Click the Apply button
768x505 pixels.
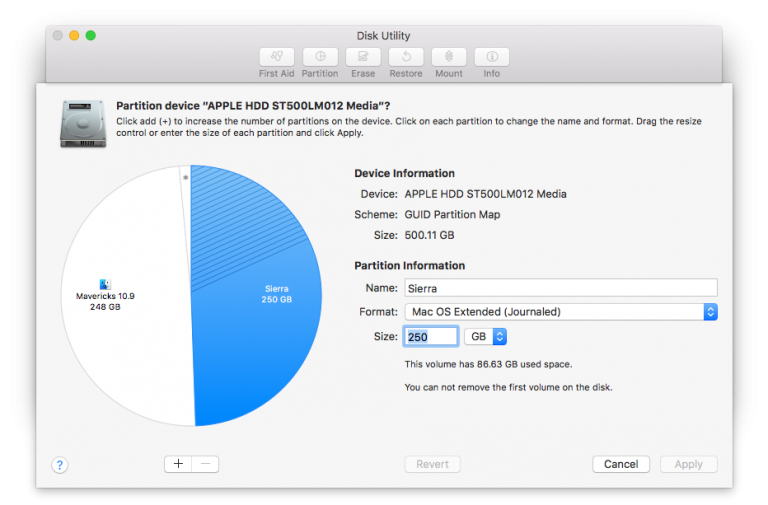tap(689, 464)
